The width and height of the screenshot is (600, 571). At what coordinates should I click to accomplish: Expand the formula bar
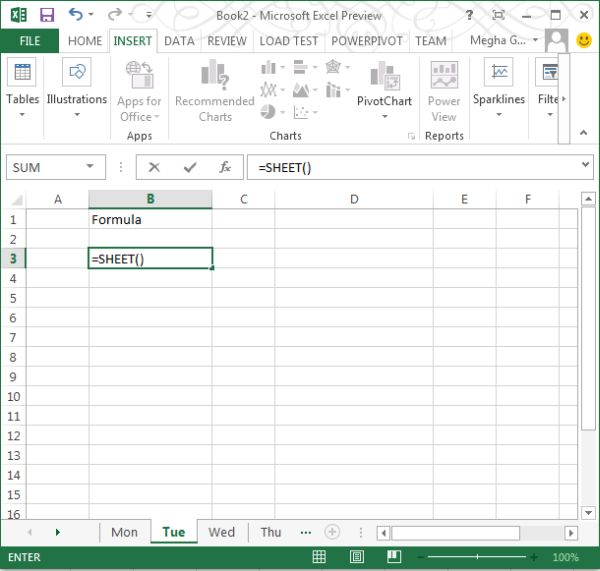[585, 165]
